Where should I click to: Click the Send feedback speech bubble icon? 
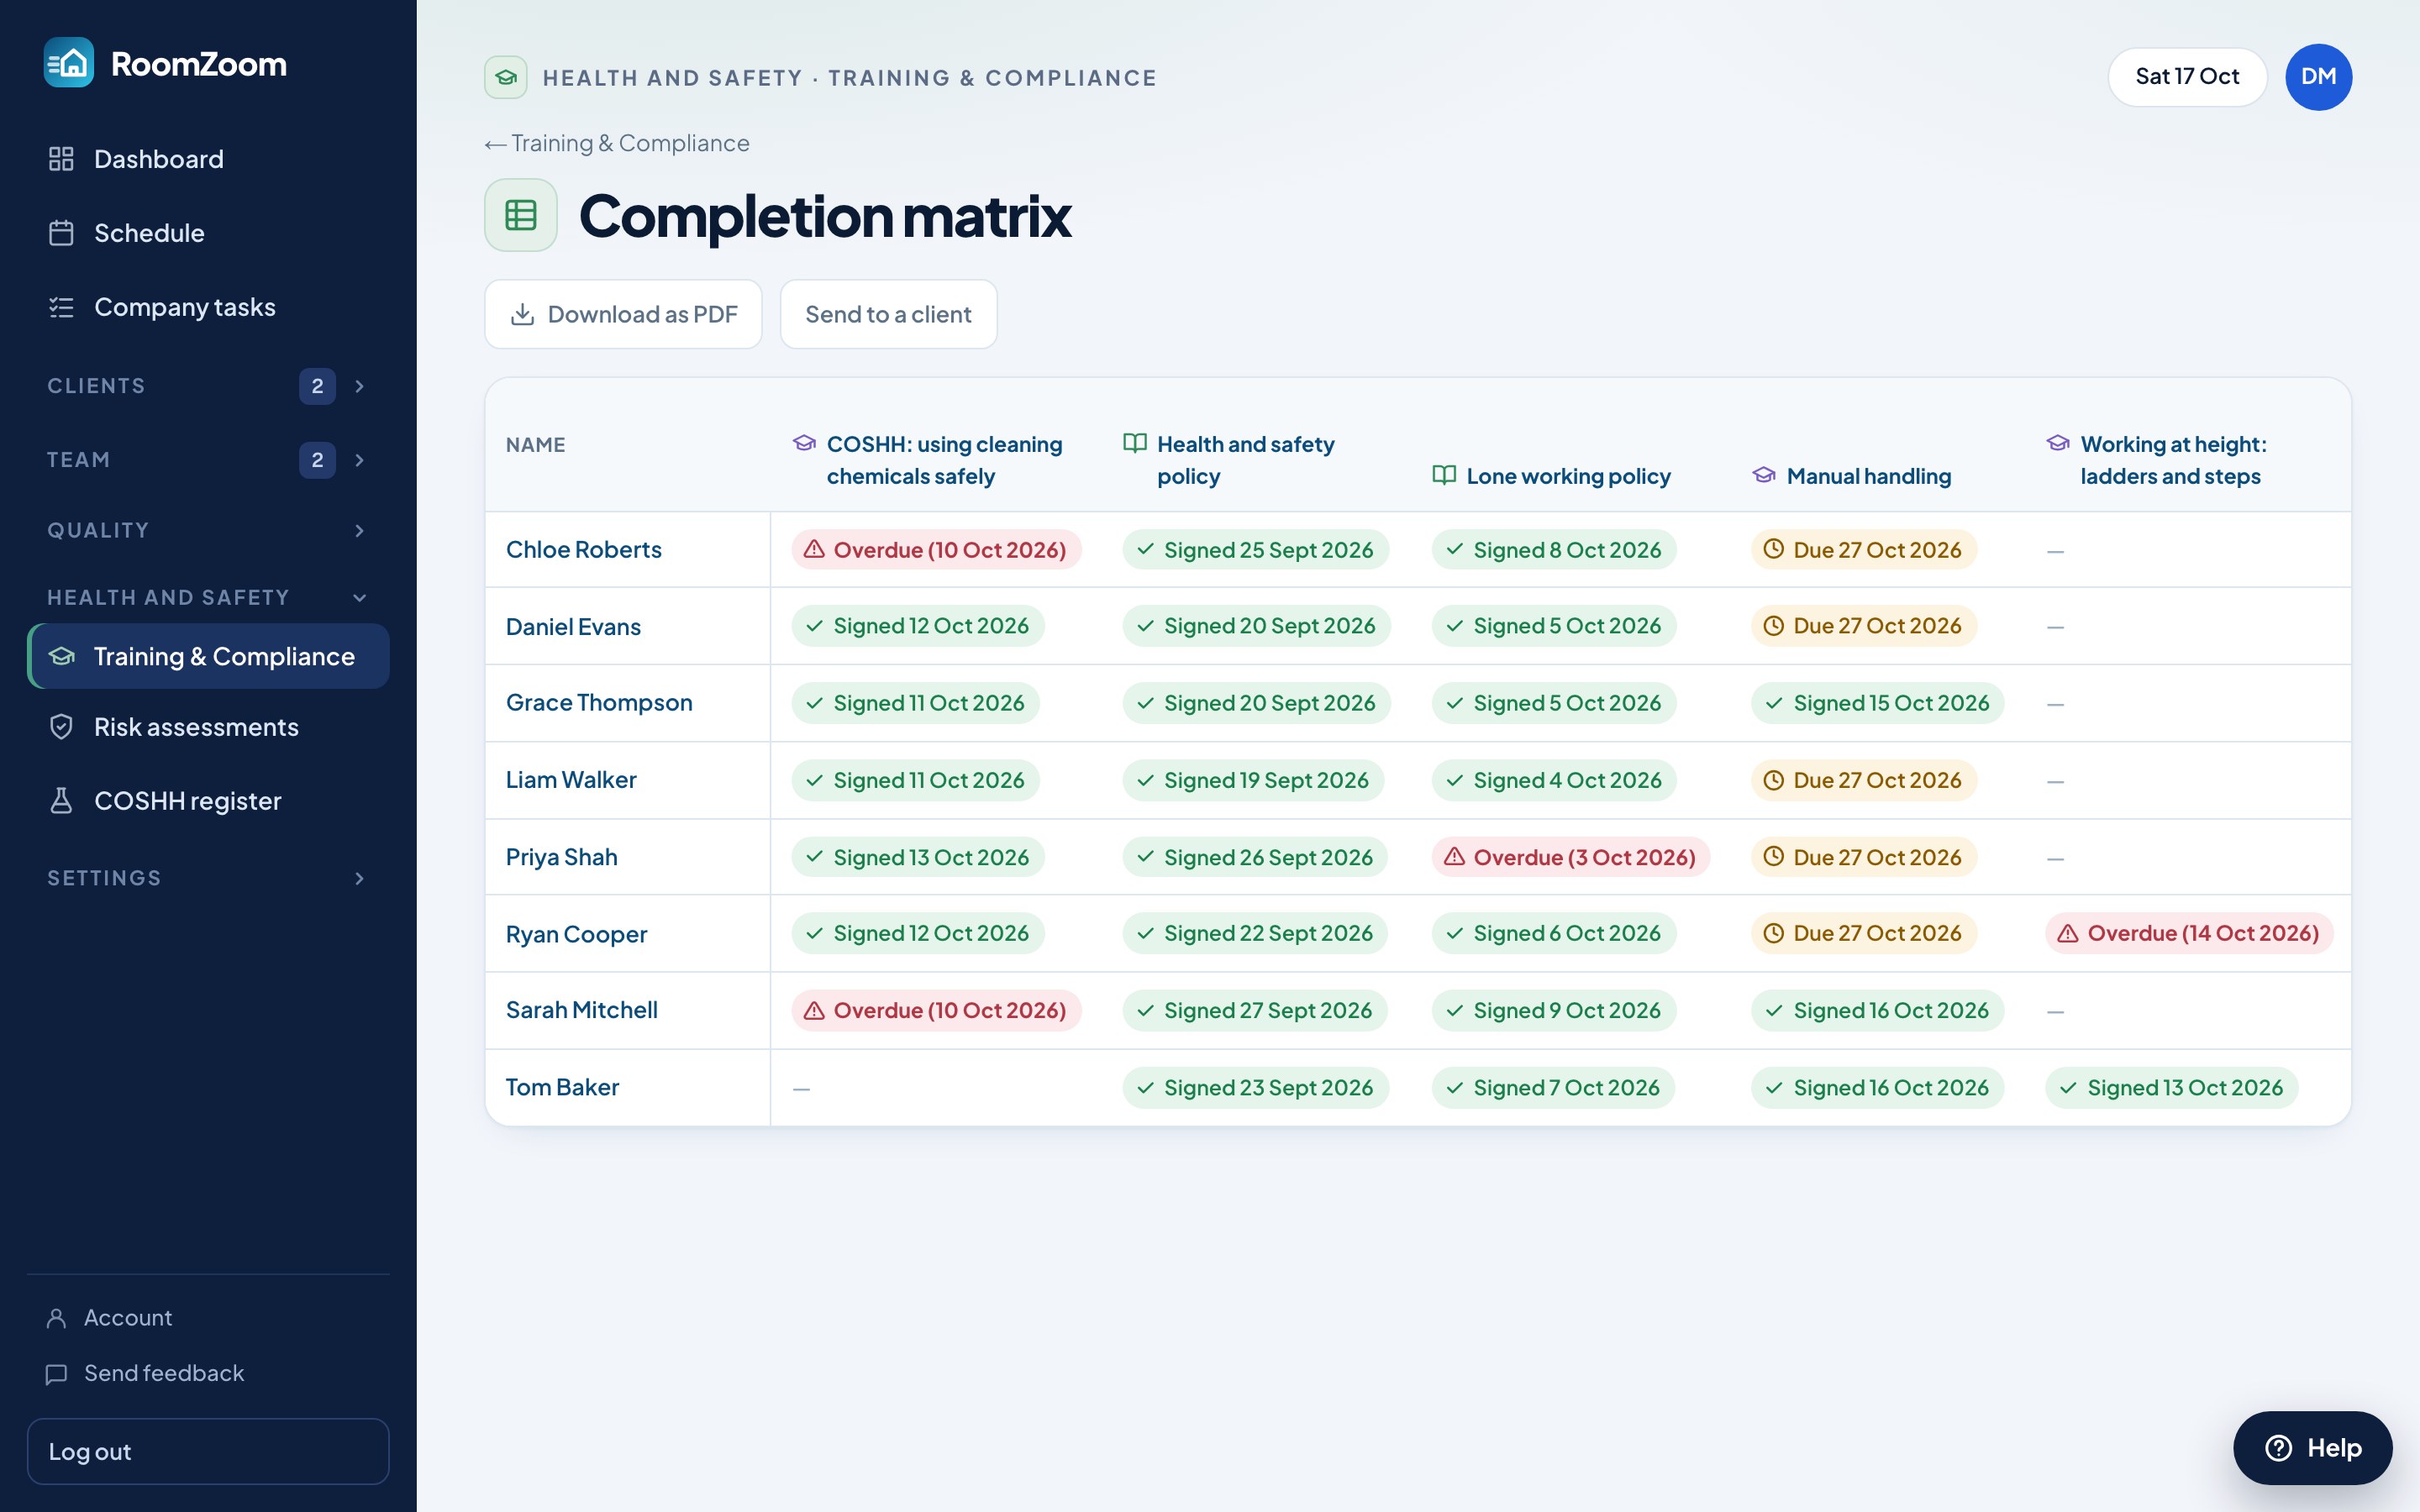coord(57,1374)
